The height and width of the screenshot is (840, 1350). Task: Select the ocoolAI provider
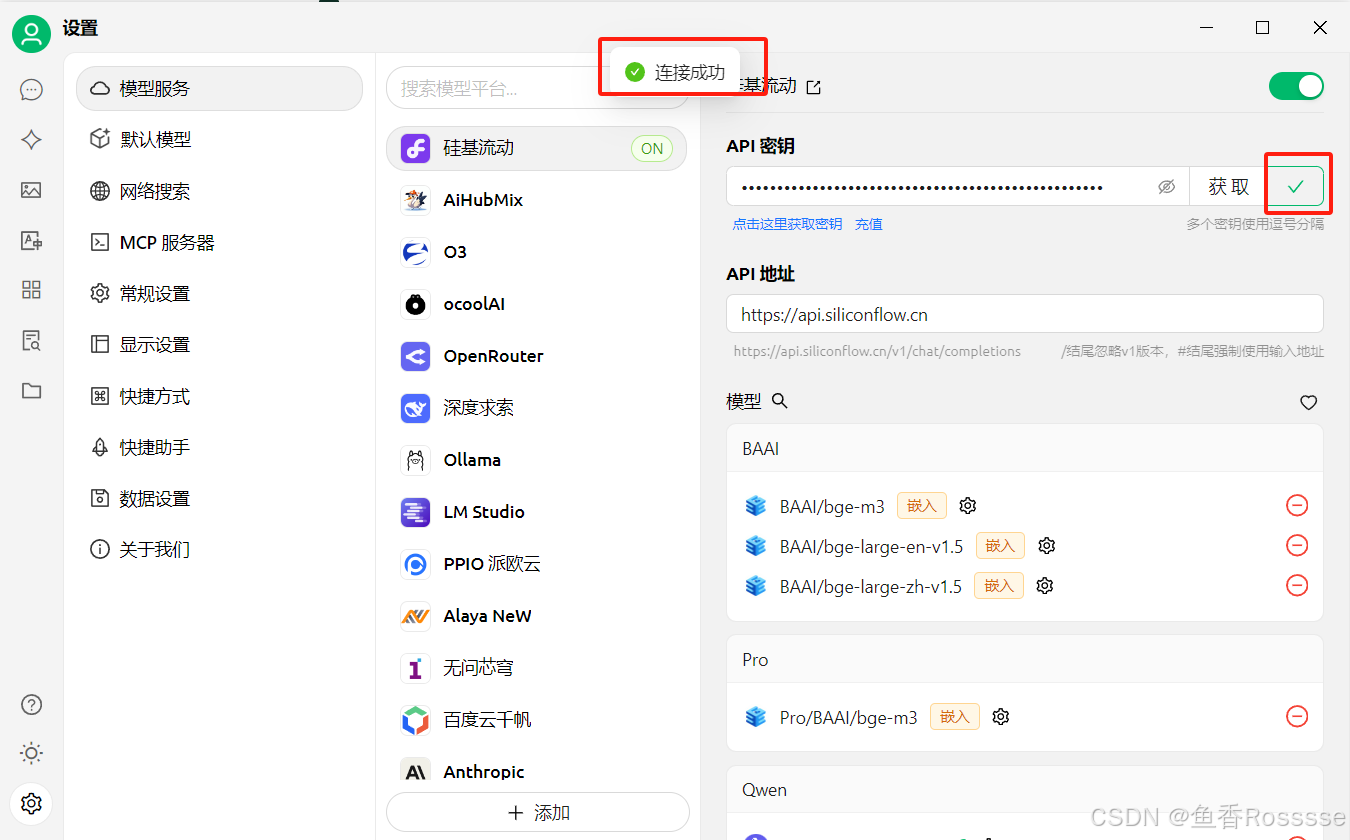coord(537,304)
